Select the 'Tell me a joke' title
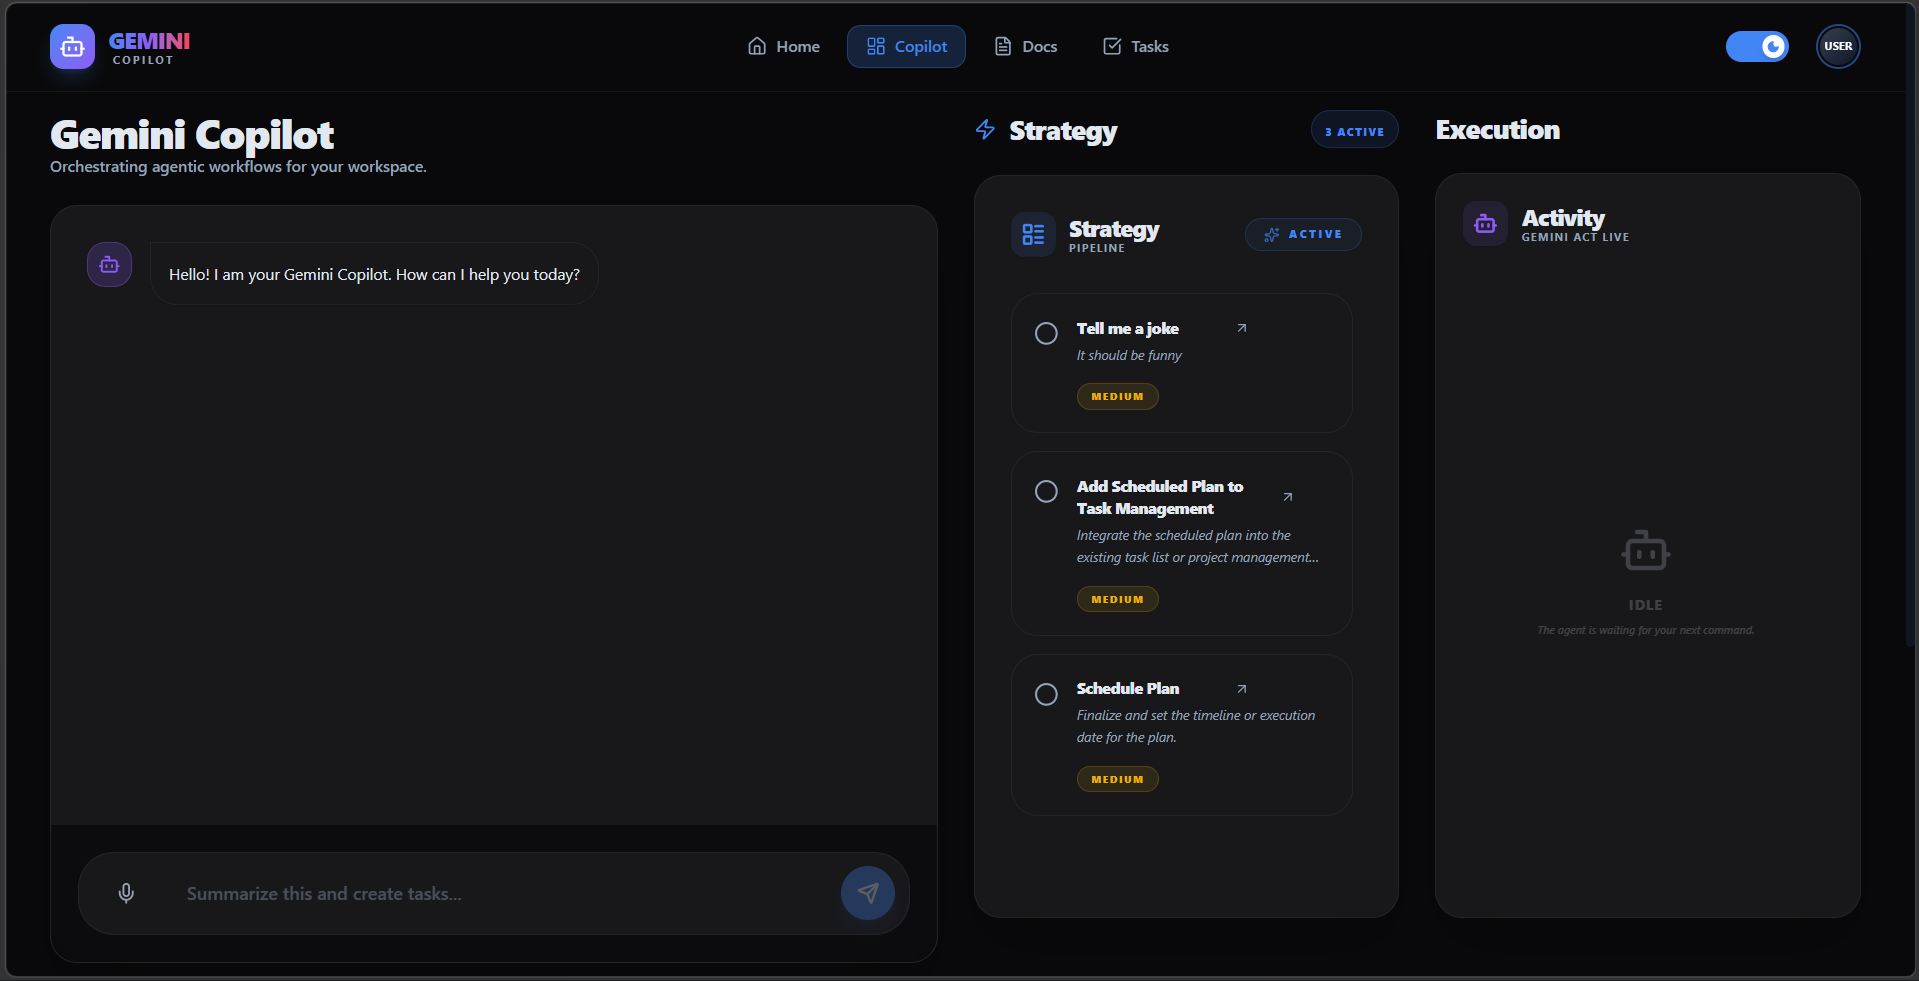This screenshot has width=1919, height=981. (x=1127, y=328)
